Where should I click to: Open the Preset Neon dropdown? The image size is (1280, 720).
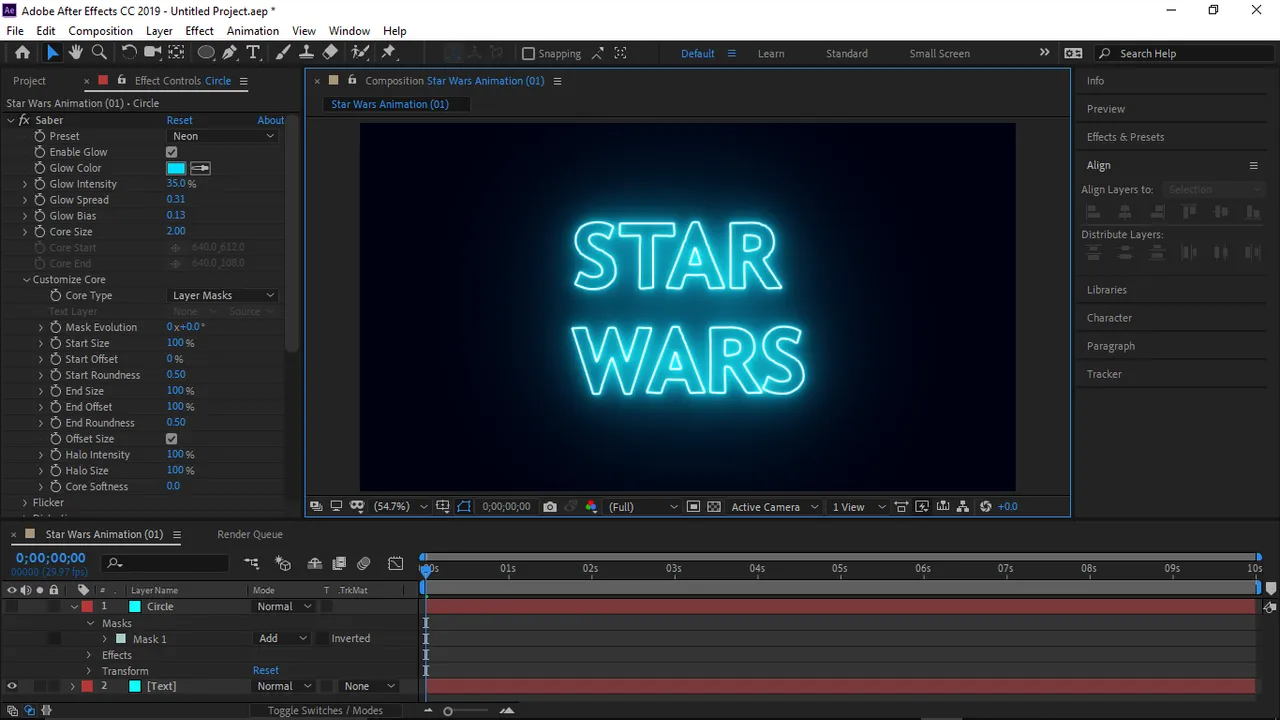point(223,136)
